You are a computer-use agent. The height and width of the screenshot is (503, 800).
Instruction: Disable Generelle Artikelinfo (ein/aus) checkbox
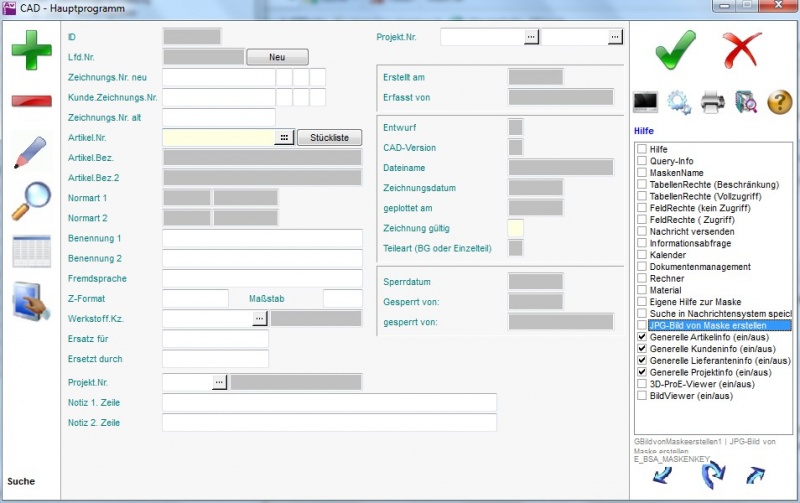coord(642,338)
